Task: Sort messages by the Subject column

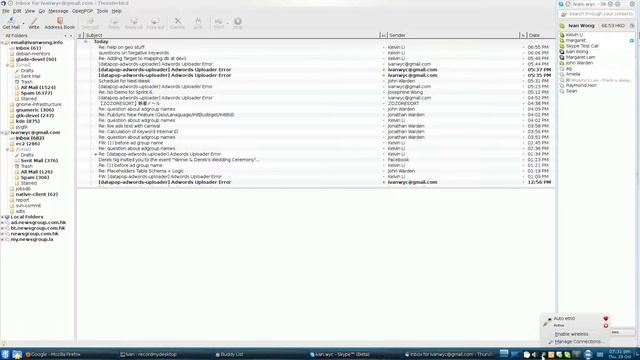Action: pyautogui.click(x=231, y=36)
